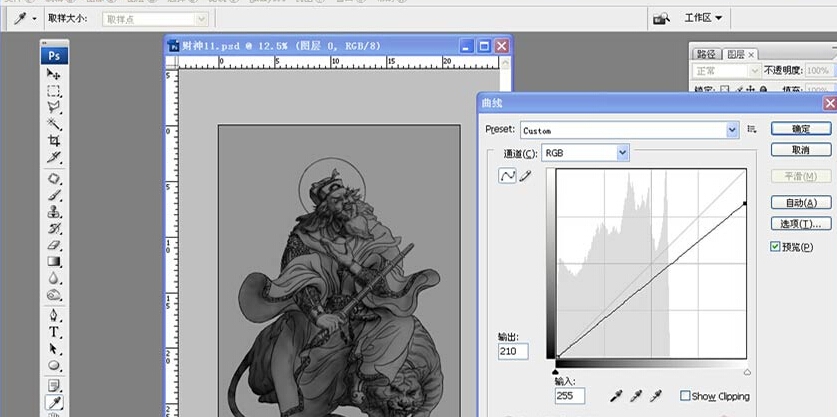This screenshot has height=417, width=837.
Task: Select the Move tool
Action: coord(54,74)
